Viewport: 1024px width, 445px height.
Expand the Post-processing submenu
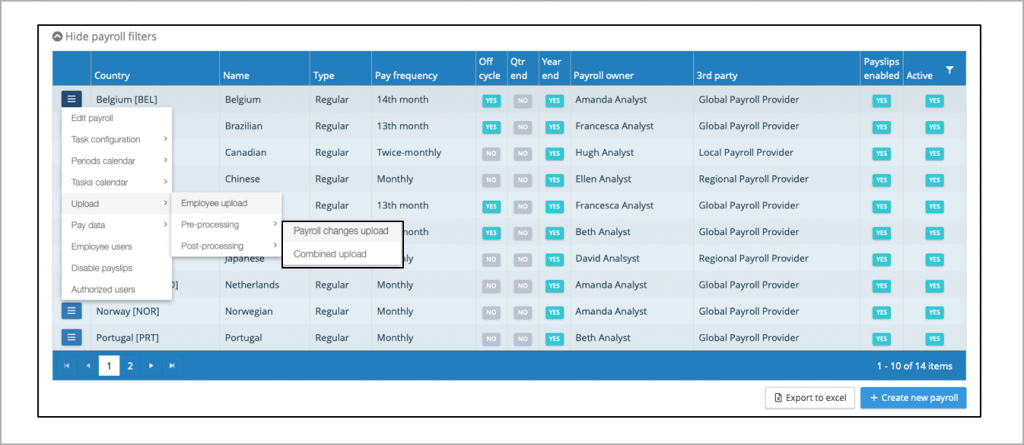coord(222,246)
